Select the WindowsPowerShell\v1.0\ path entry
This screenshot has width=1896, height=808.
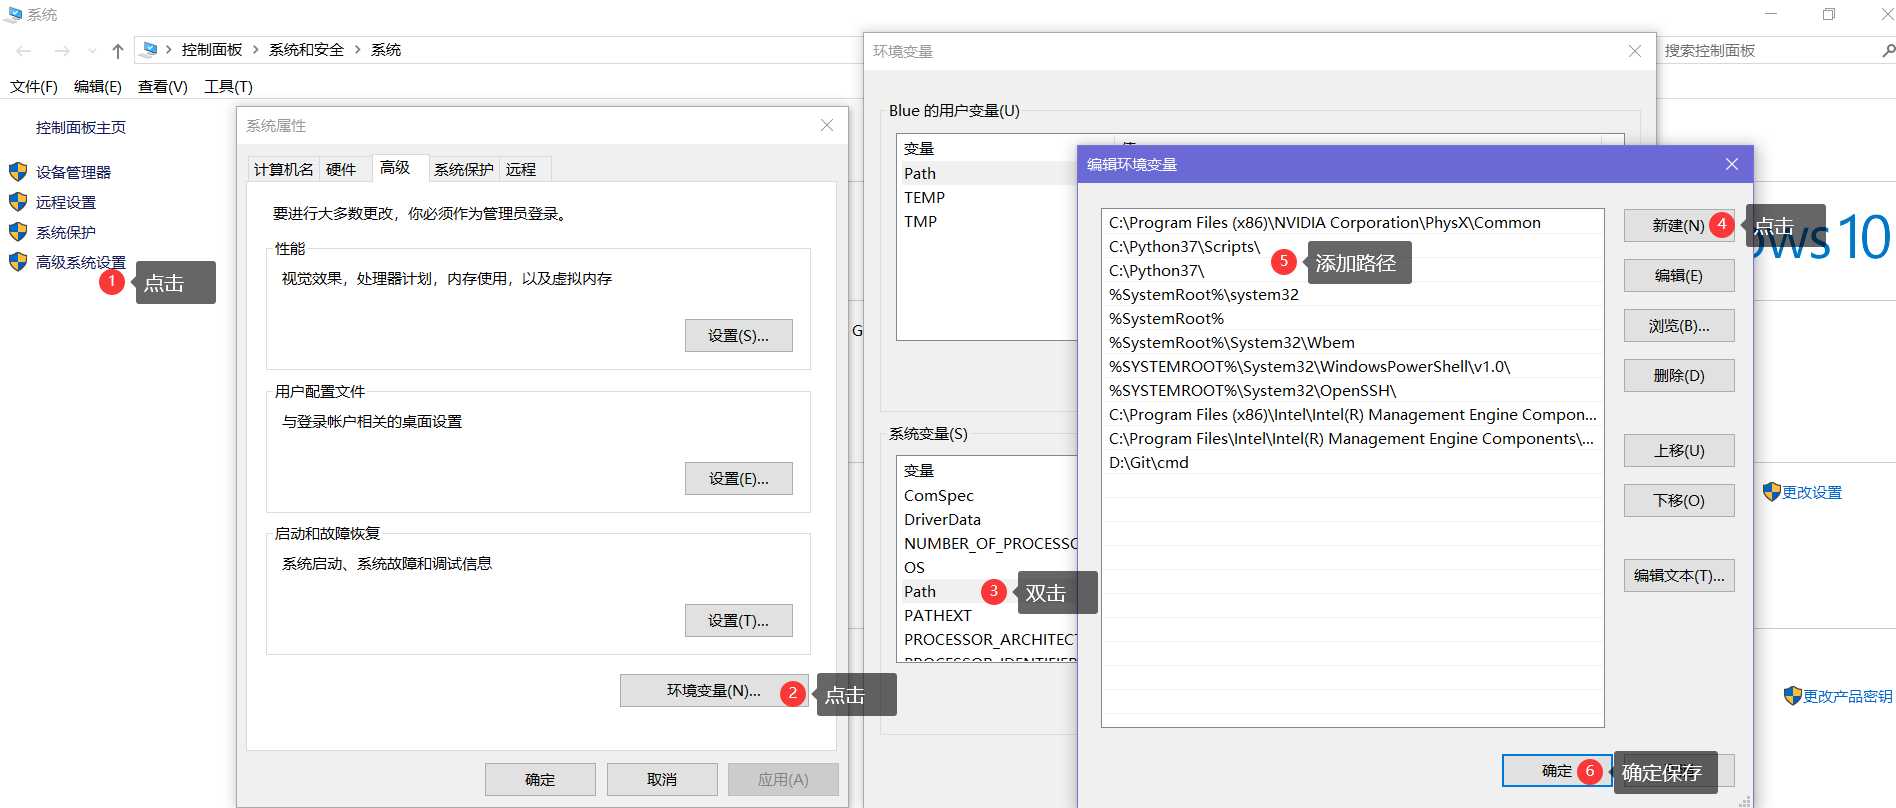pyautogui.click(x=1352, y=367)
